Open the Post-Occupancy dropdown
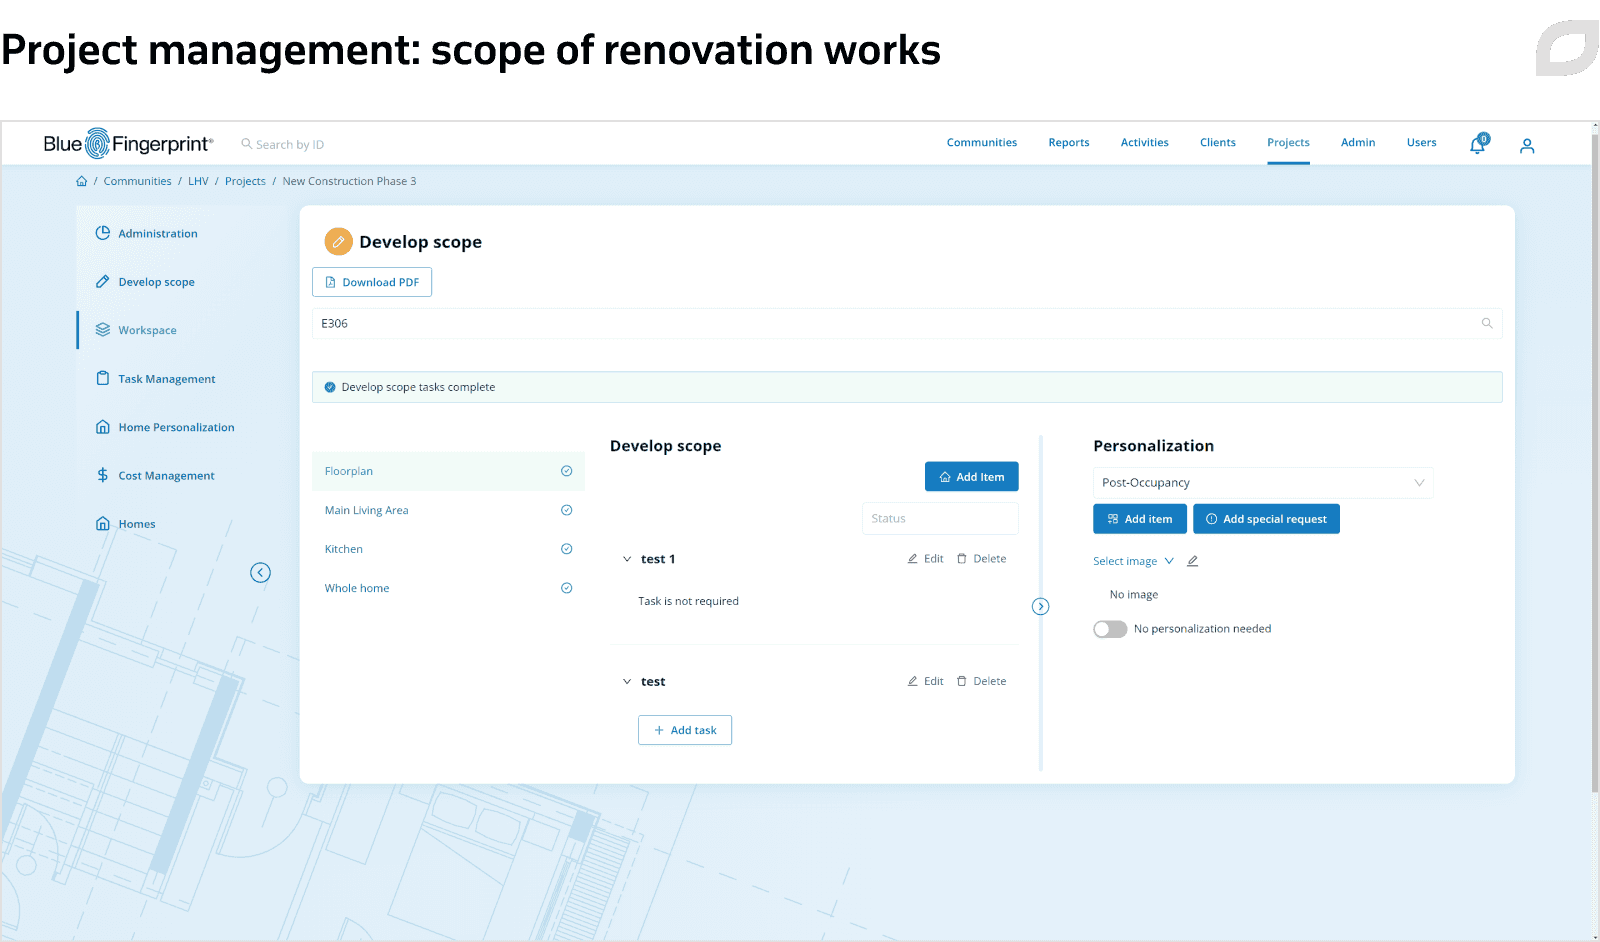The image size is (1600, 942). pyautogui.click(x=1263, y=483)
